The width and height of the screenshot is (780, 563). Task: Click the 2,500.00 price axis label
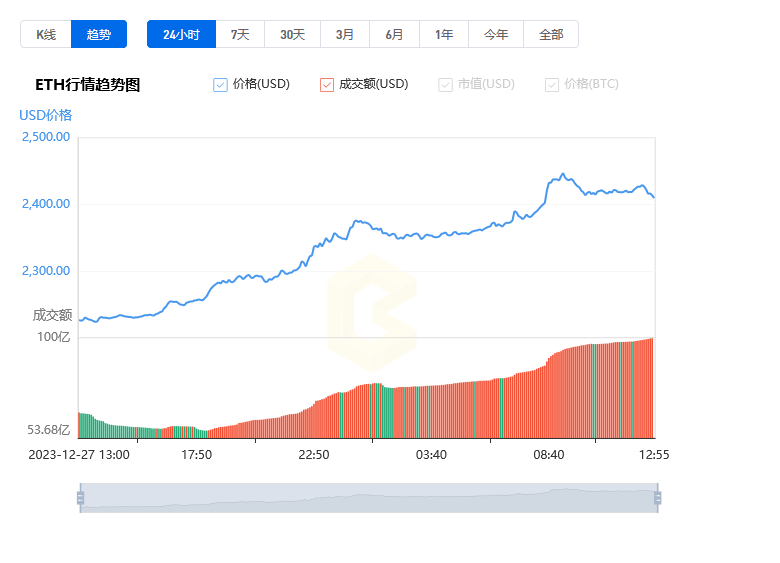[46, 137]
